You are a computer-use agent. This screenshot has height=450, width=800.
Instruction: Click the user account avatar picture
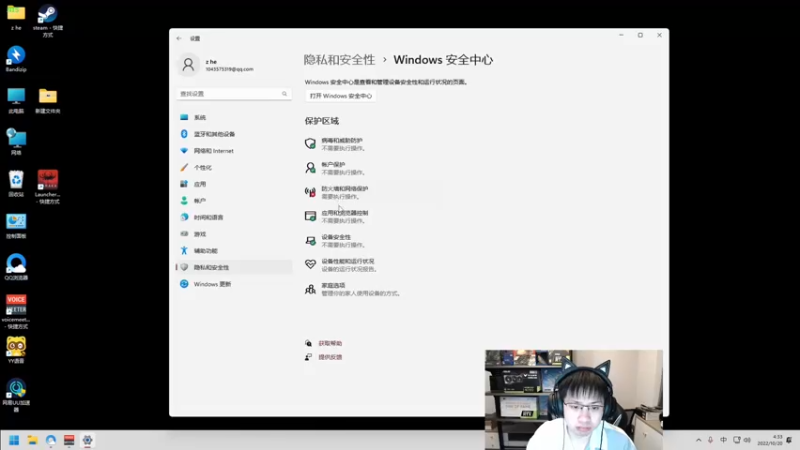pyautogui.click(x=188, y=65)
